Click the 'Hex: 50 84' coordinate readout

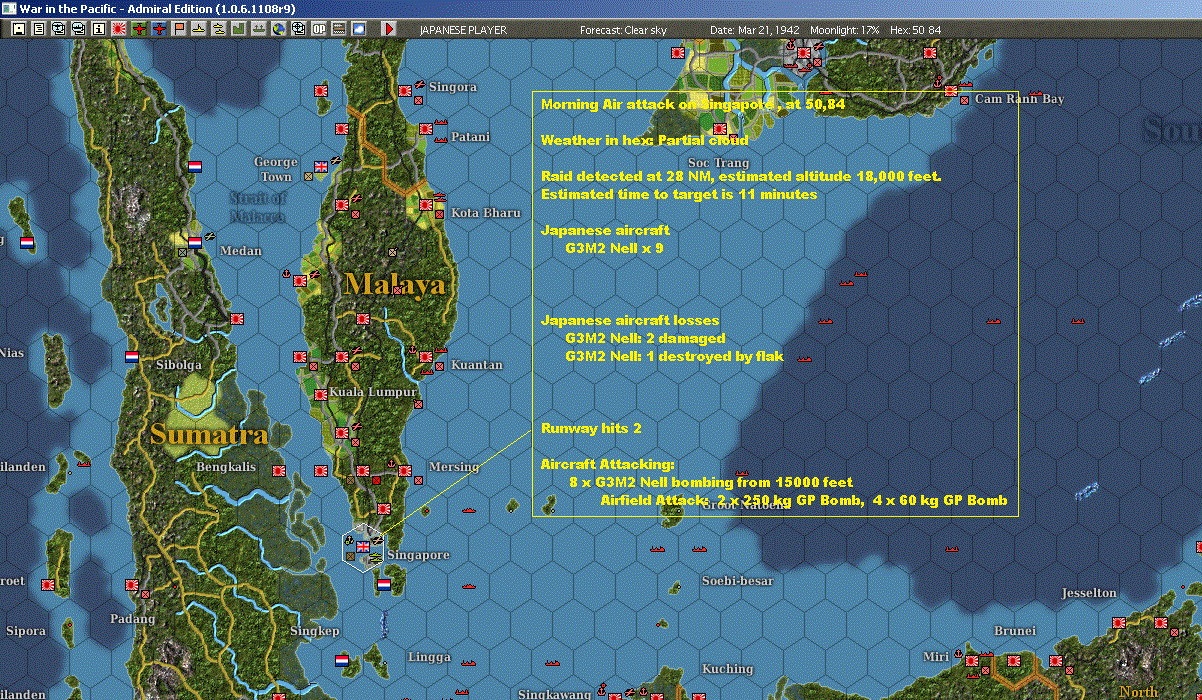(x=914, y=30)
